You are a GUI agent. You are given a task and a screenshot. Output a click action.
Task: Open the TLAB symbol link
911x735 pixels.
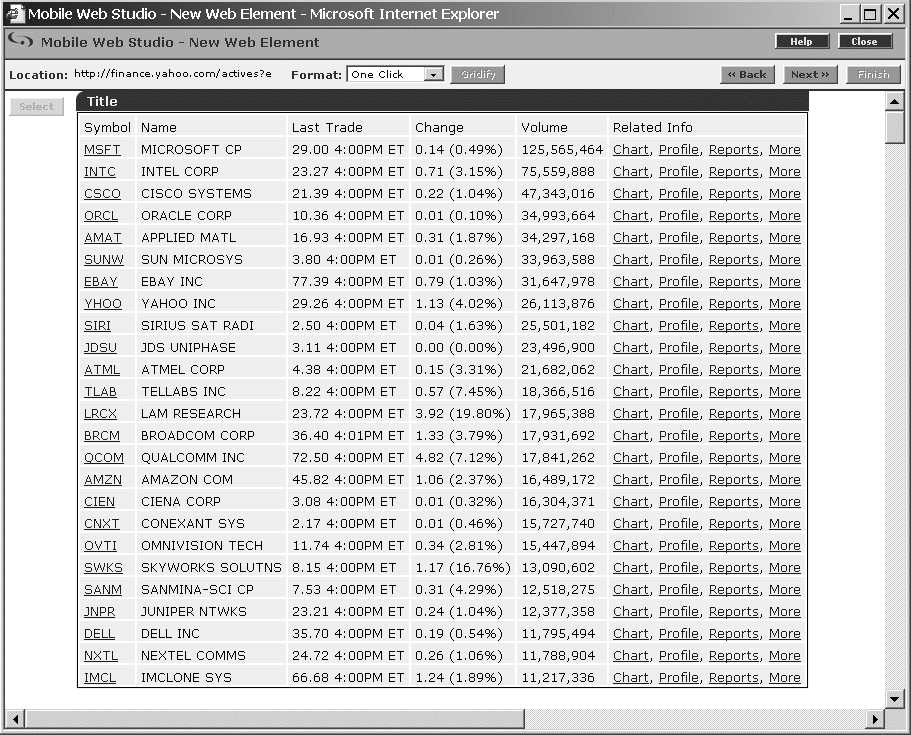tap(101, 392)
